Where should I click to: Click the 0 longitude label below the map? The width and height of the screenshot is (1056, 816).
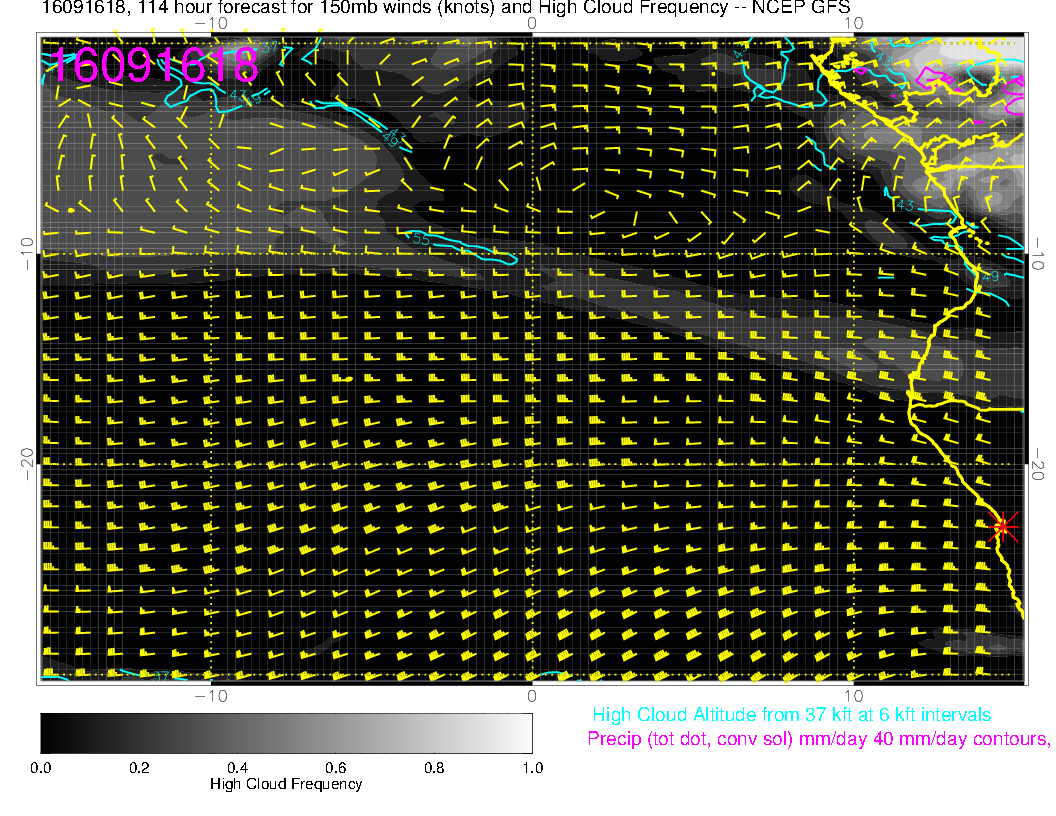coord(532,694)
